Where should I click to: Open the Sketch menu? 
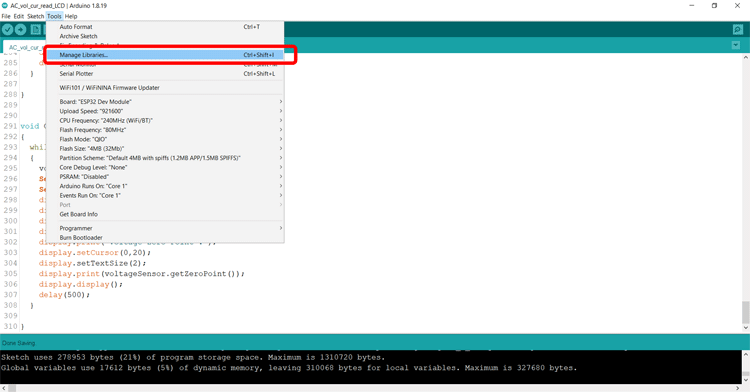(x=35, y=16)
